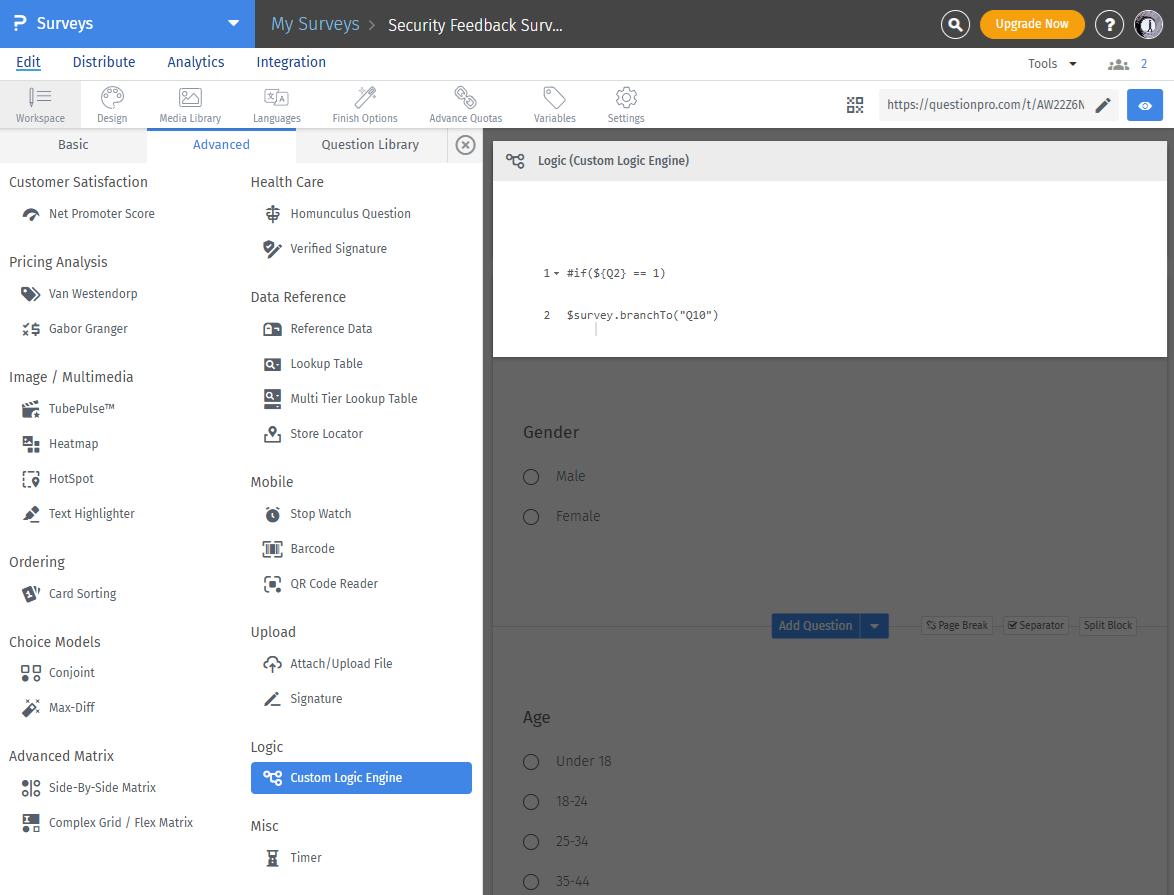Open the Tools dropdown menu
Image resolution: width=1174 pixels, height=895 pixels.
pos(1052,63)
